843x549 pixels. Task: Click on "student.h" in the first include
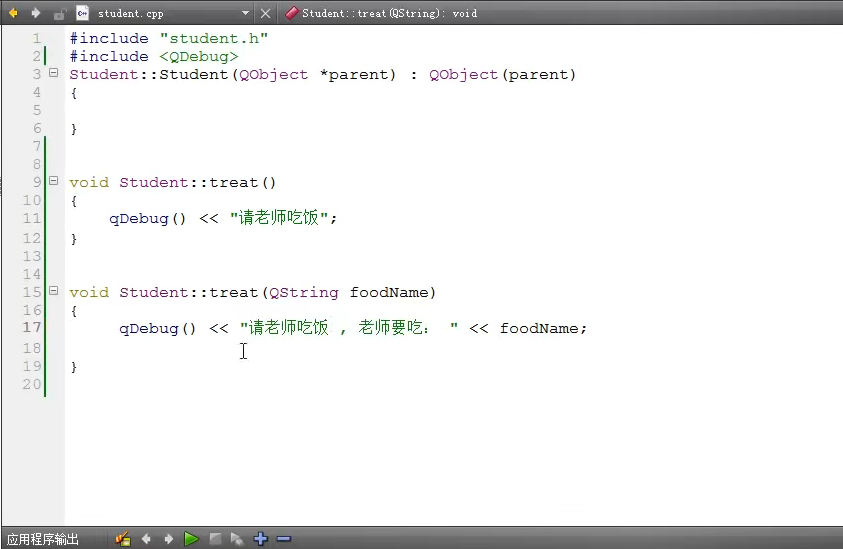[x=214, y=39]
